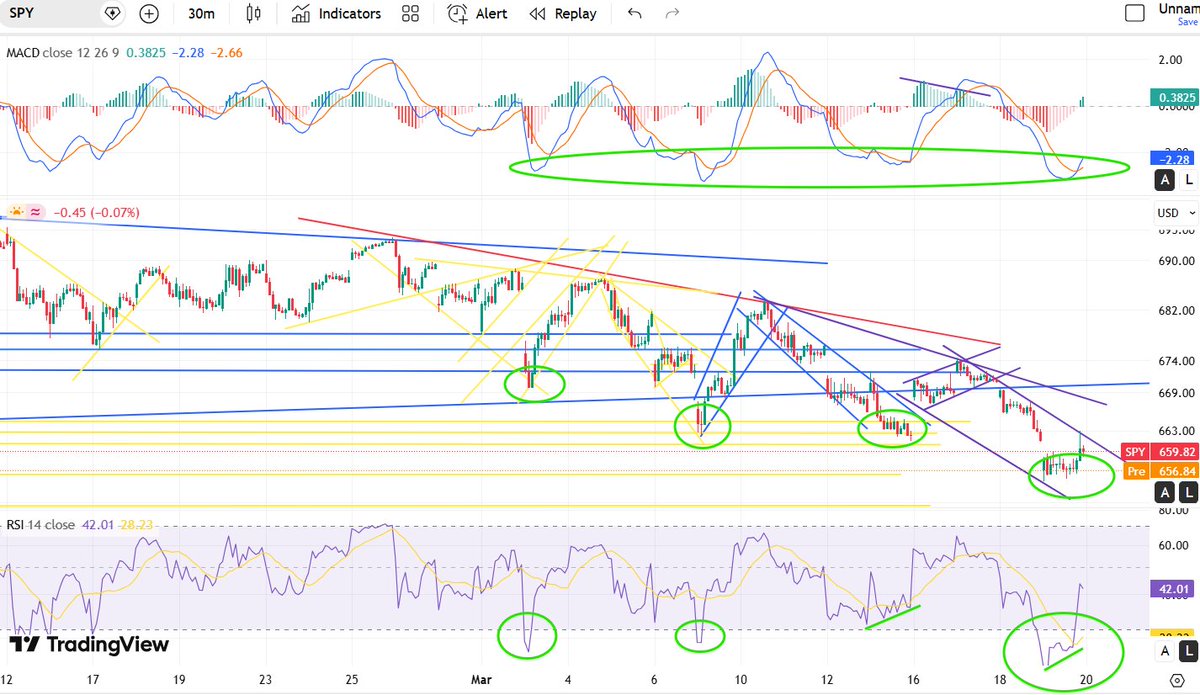Click the SPY price label 659.82
1200x695 pixels.
[1160, 451]
